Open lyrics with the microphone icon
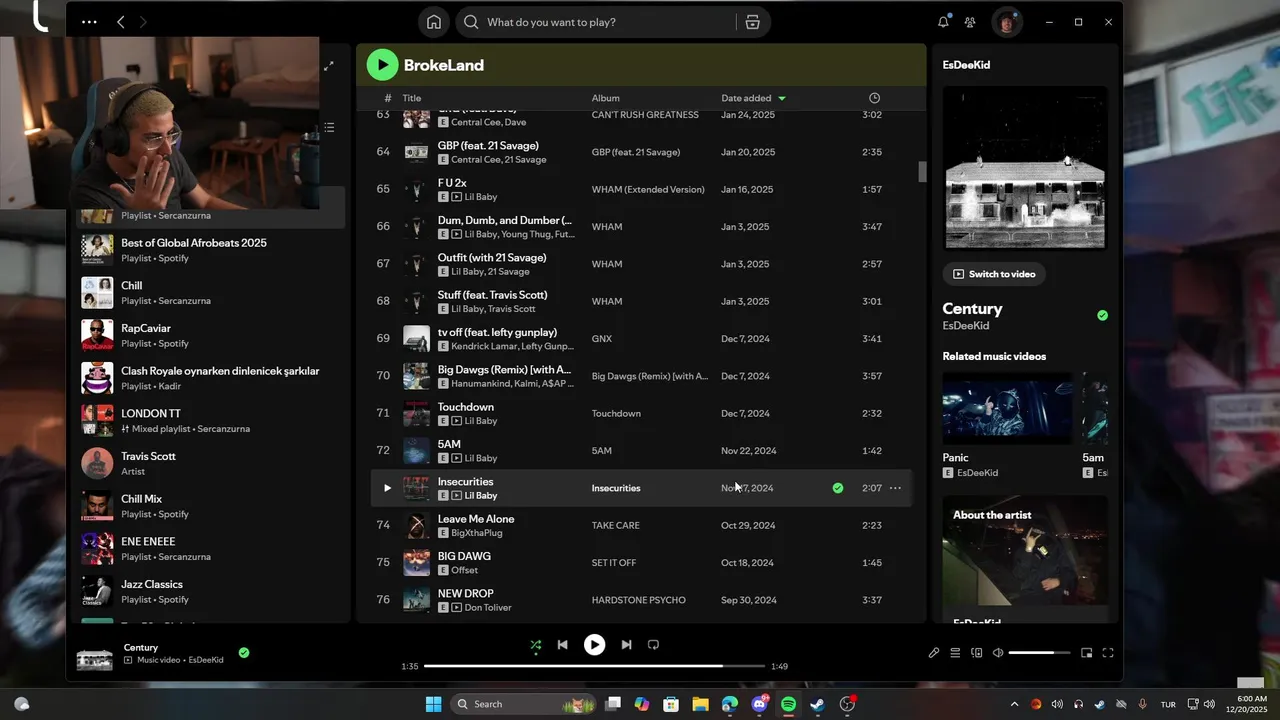The image size is (1280, 720). [x=934, y=653]
